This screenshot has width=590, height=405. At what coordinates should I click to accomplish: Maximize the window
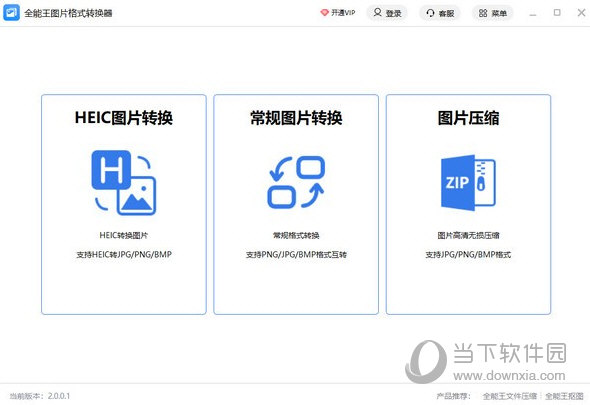(x=557, y=12)
